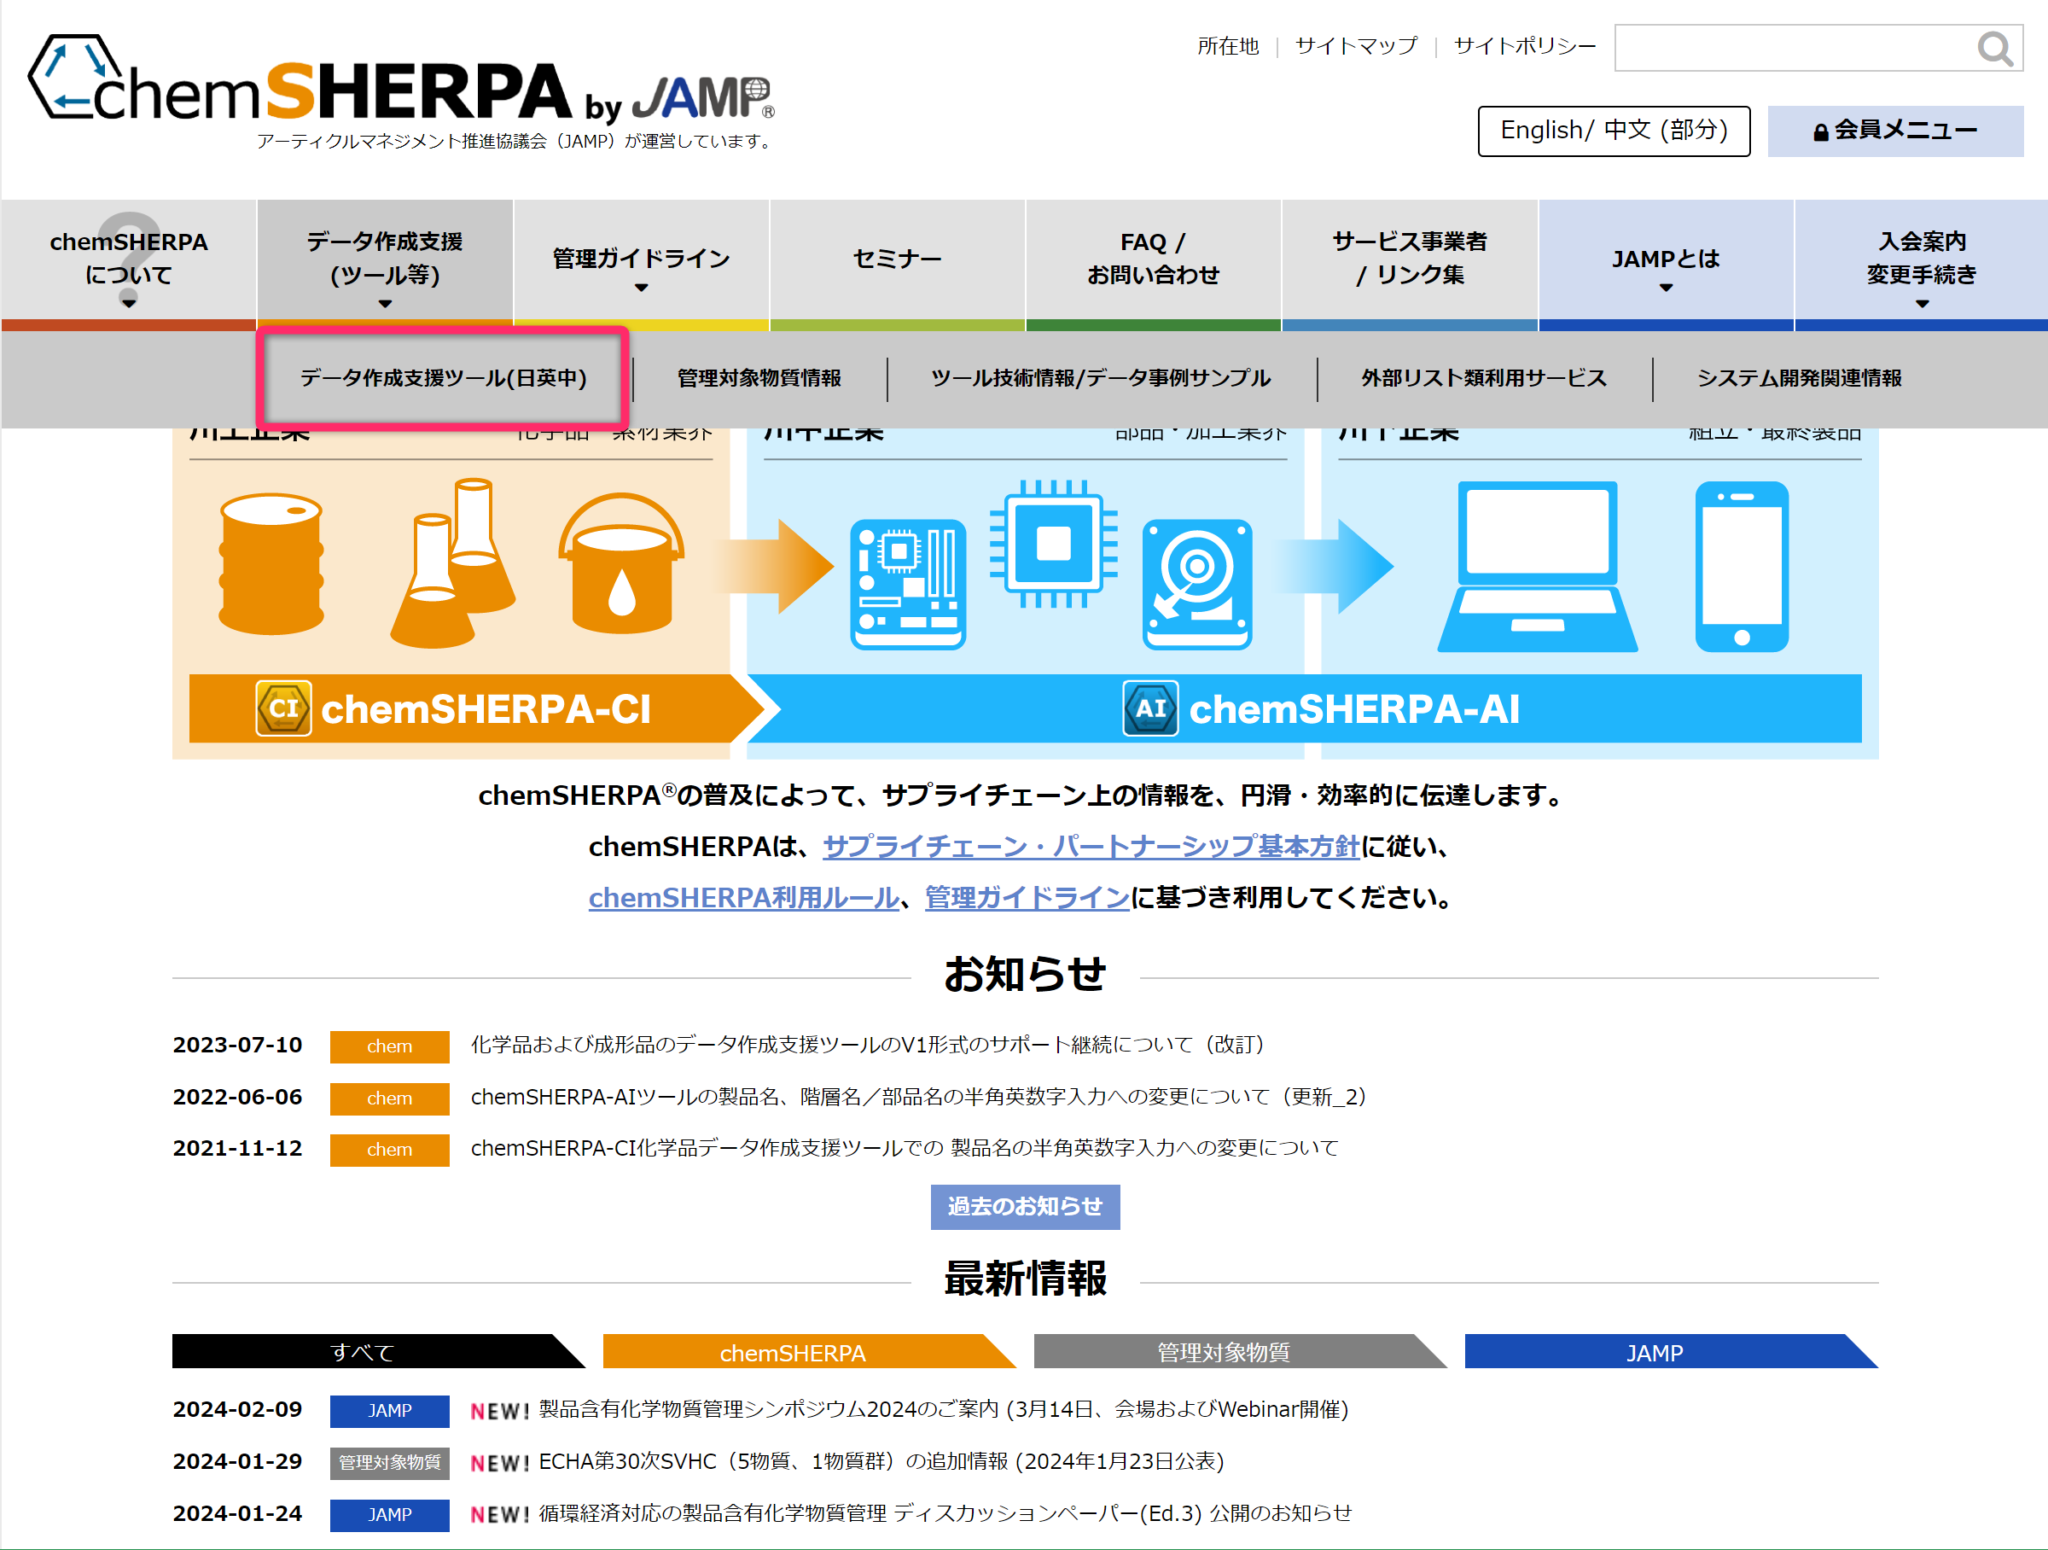2048x1550 pixels.
Task: Open the セミナー menu item
Action: pyautogui.click(x=896, y=258)
